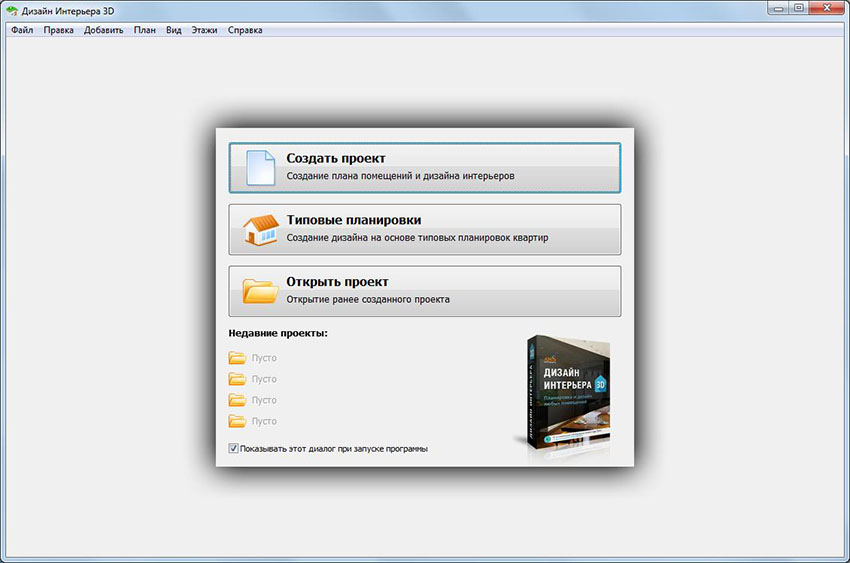The height and width of the screenshot is (563, 850).
Task: Click the first Пусто folder icon in recent projects
Action: [237, 357]
